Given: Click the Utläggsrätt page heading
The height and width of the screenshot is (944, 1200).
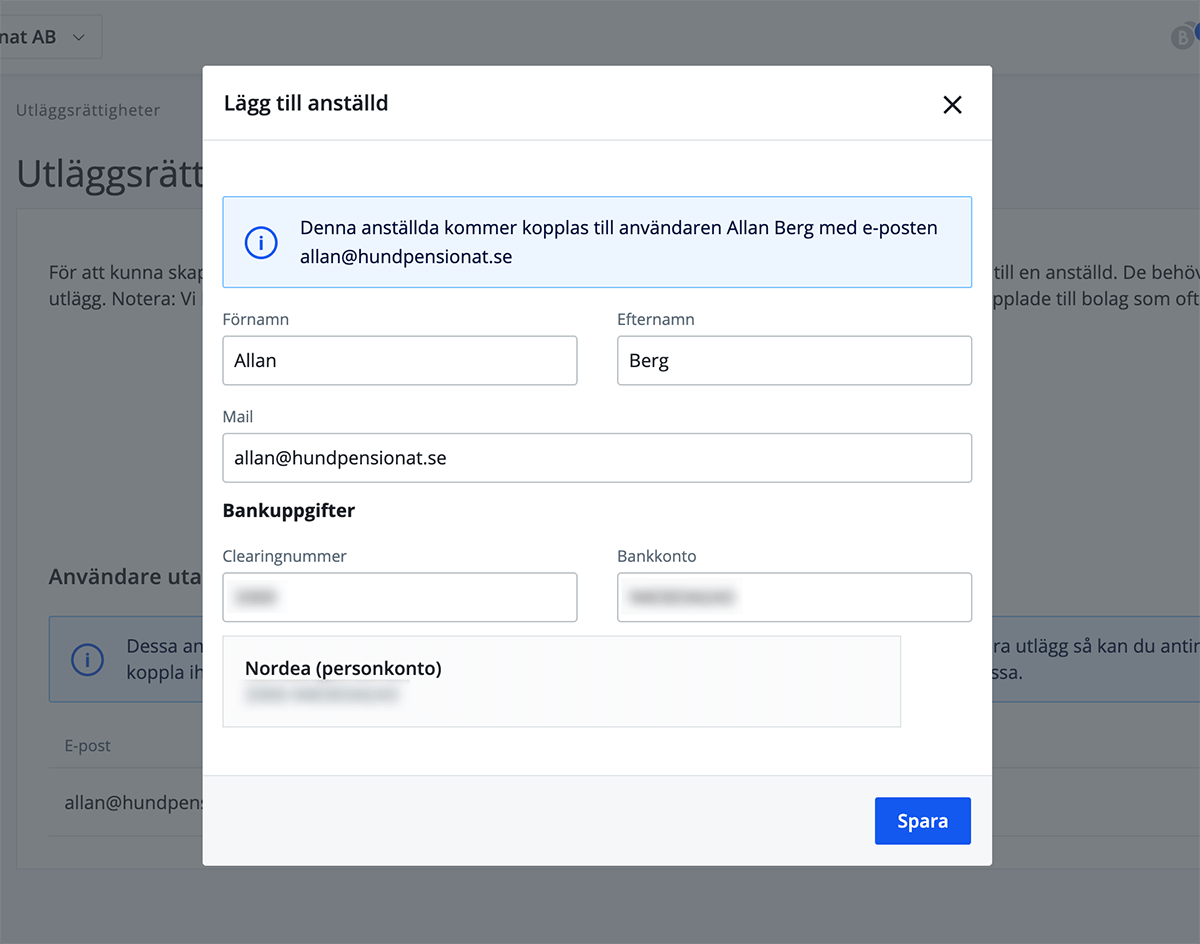Looking at the screenshot, I should (x=110, y=175).
